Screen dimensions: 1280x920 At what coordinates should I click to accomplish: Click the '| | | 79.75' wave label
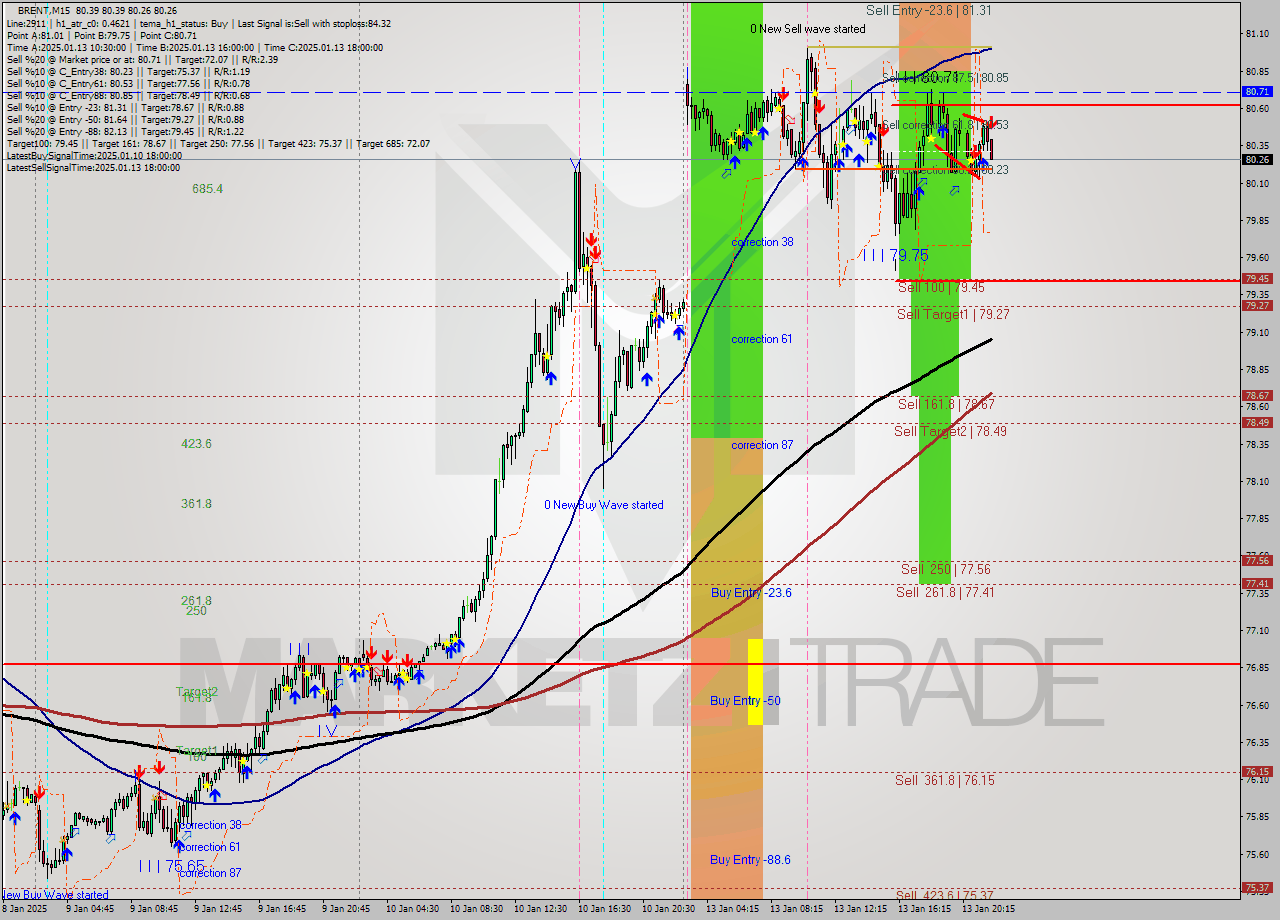[896, 255]
